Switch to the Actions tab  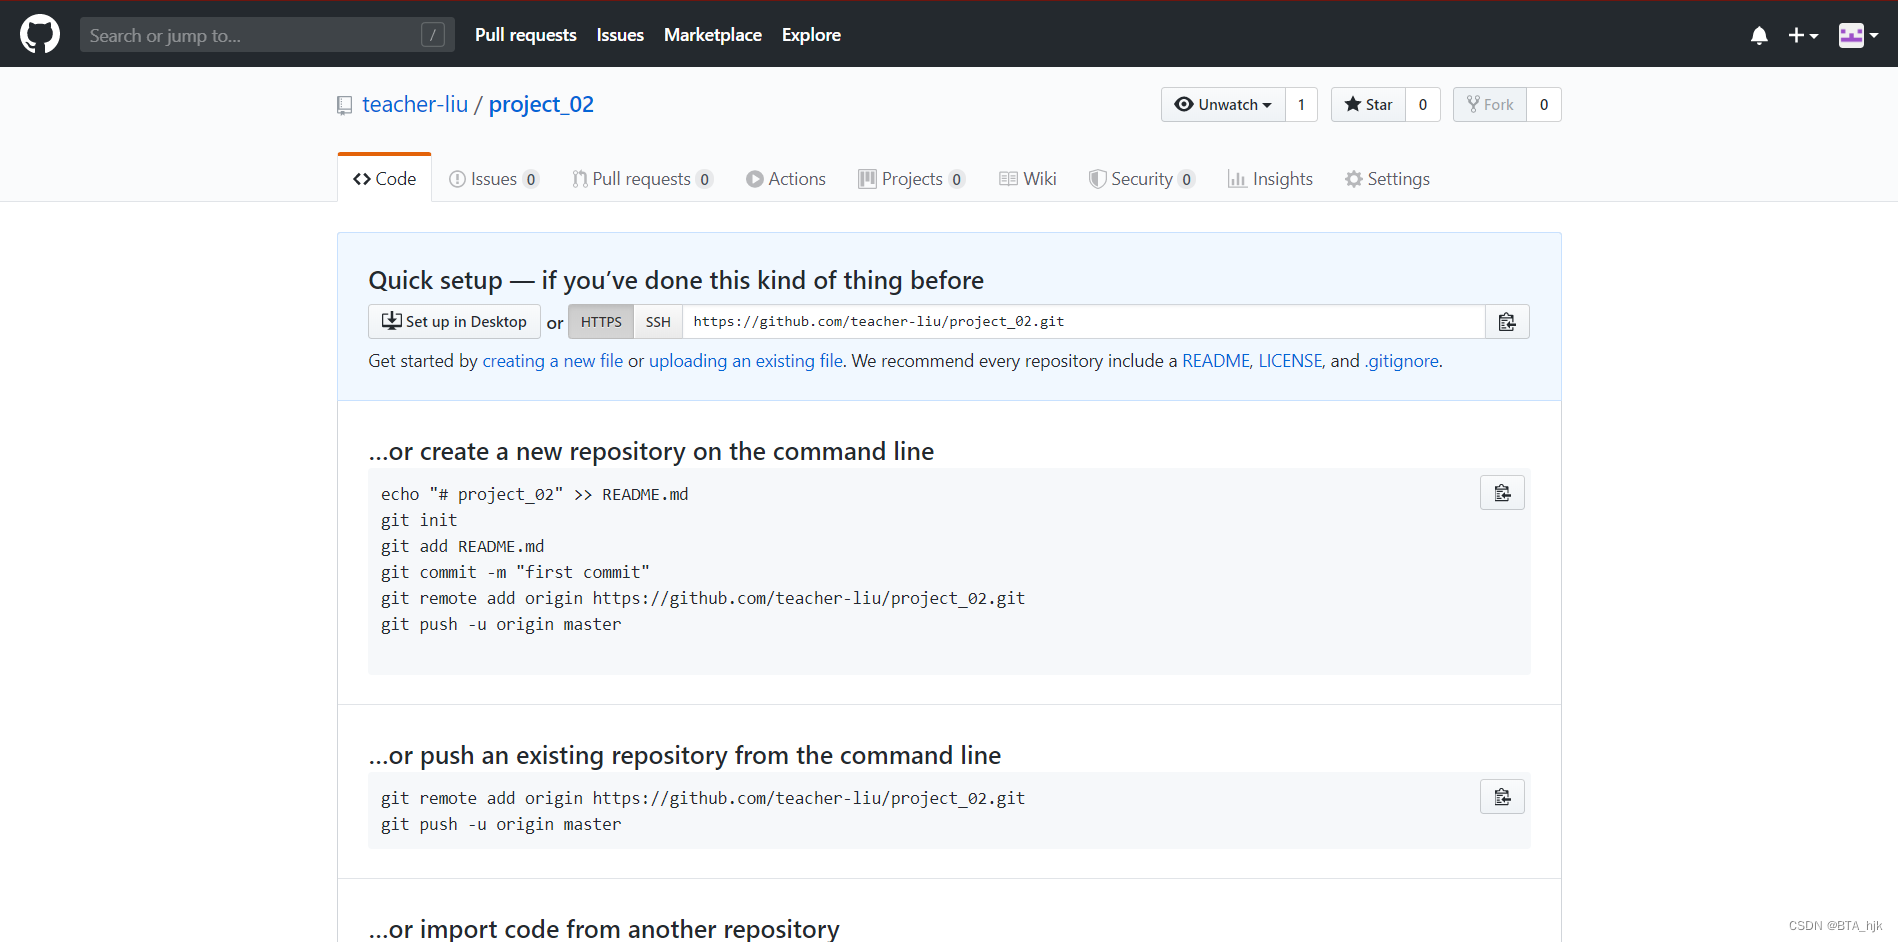786,179
